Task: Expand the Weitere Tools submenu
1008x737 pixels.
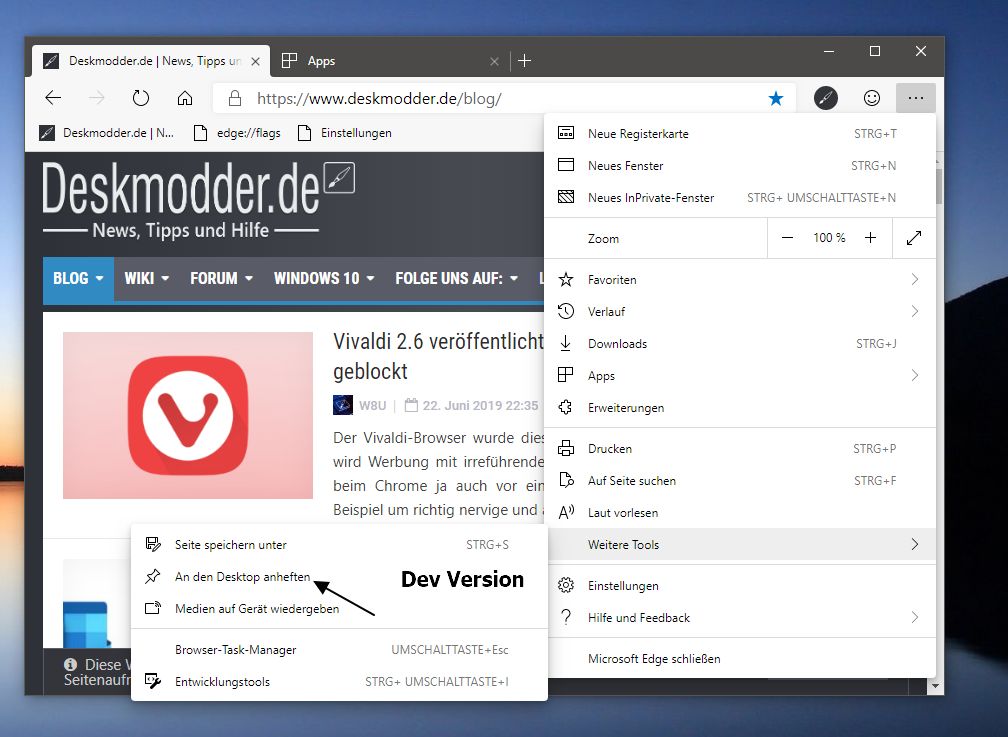Action: tap(740, 545)
